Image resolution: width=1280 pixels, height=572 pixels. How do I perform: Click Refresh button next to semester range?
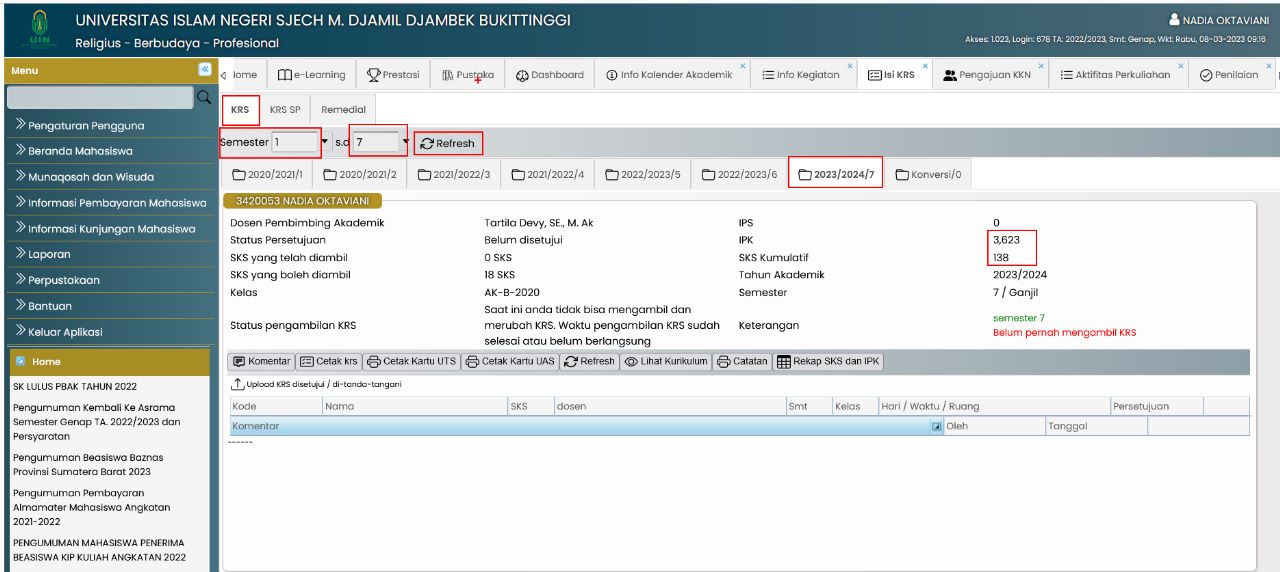(x=447, y=144)
